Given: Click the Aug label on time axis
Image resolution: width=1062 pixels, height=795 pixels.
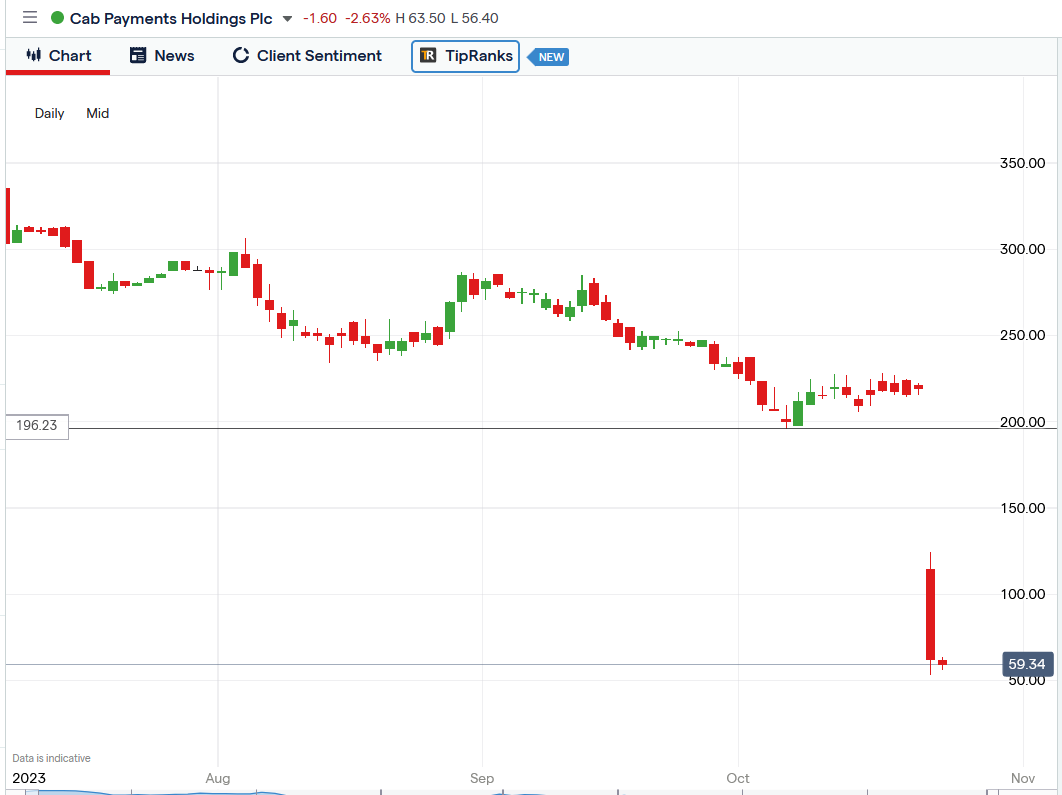Looking at the screenshot, I should (x=217, y=778).
